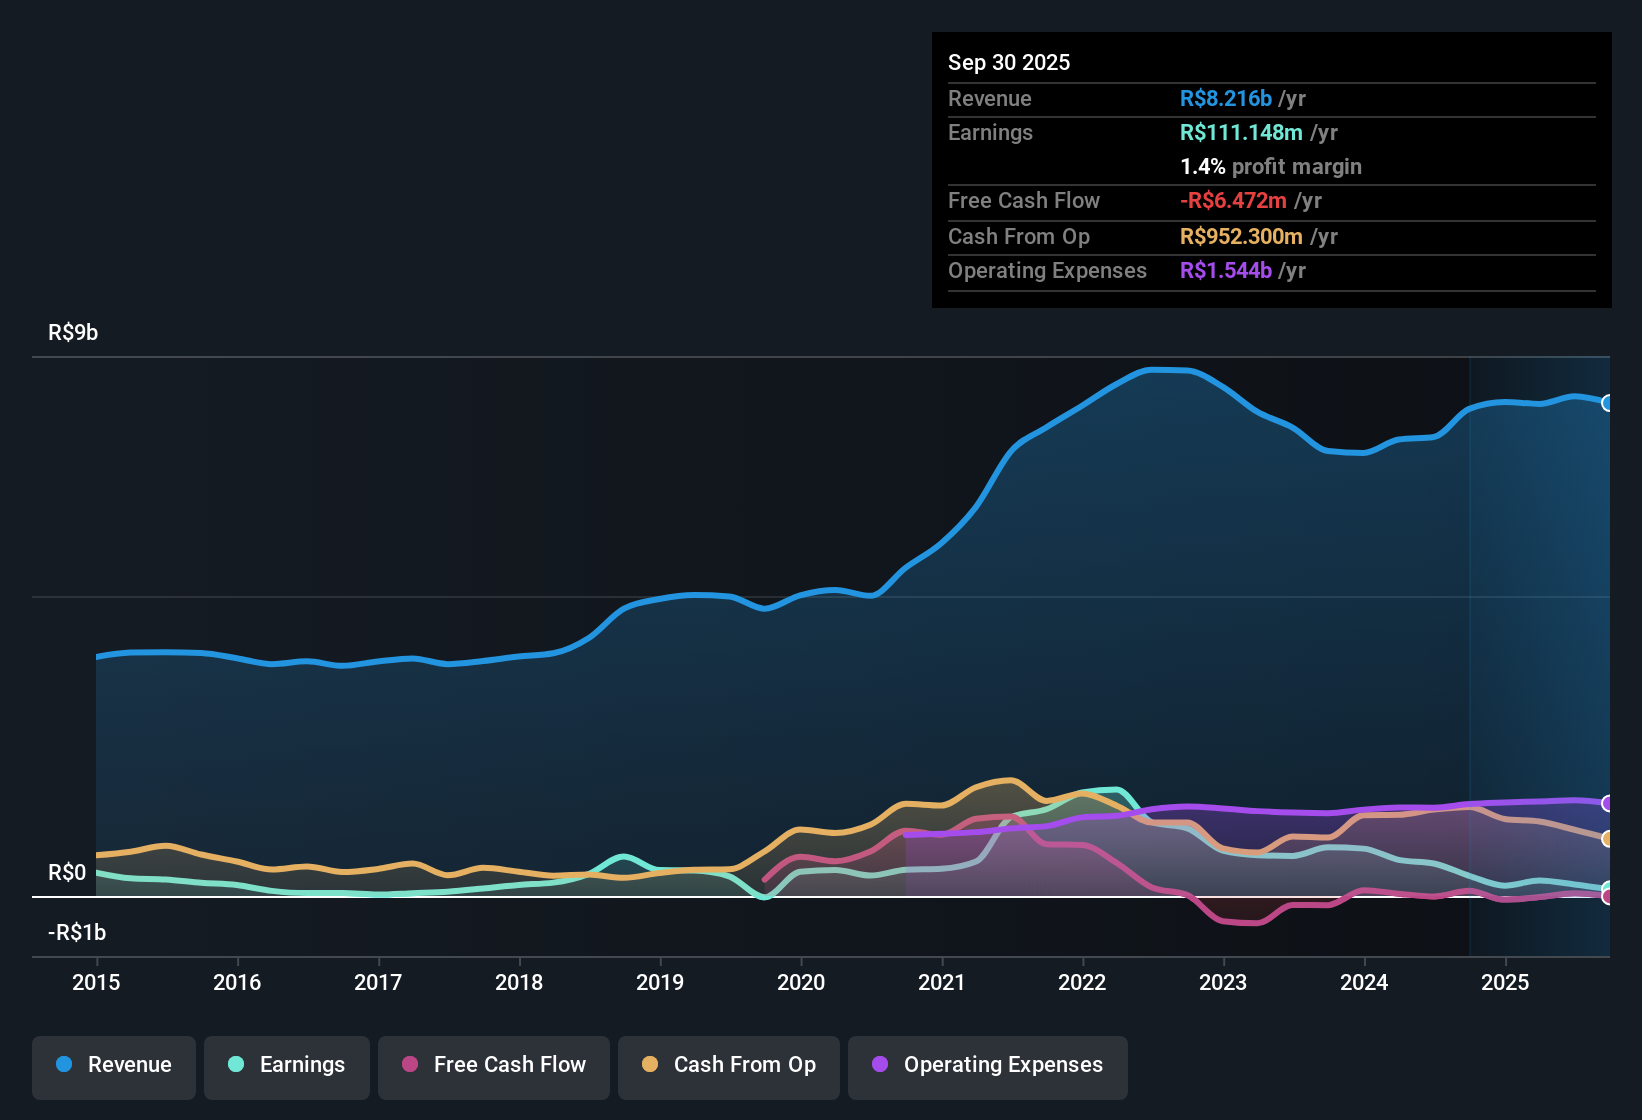Expand the Earnings legend entry
The width and height of the screenshot is (1642, 1120).
click(287, 1065)
